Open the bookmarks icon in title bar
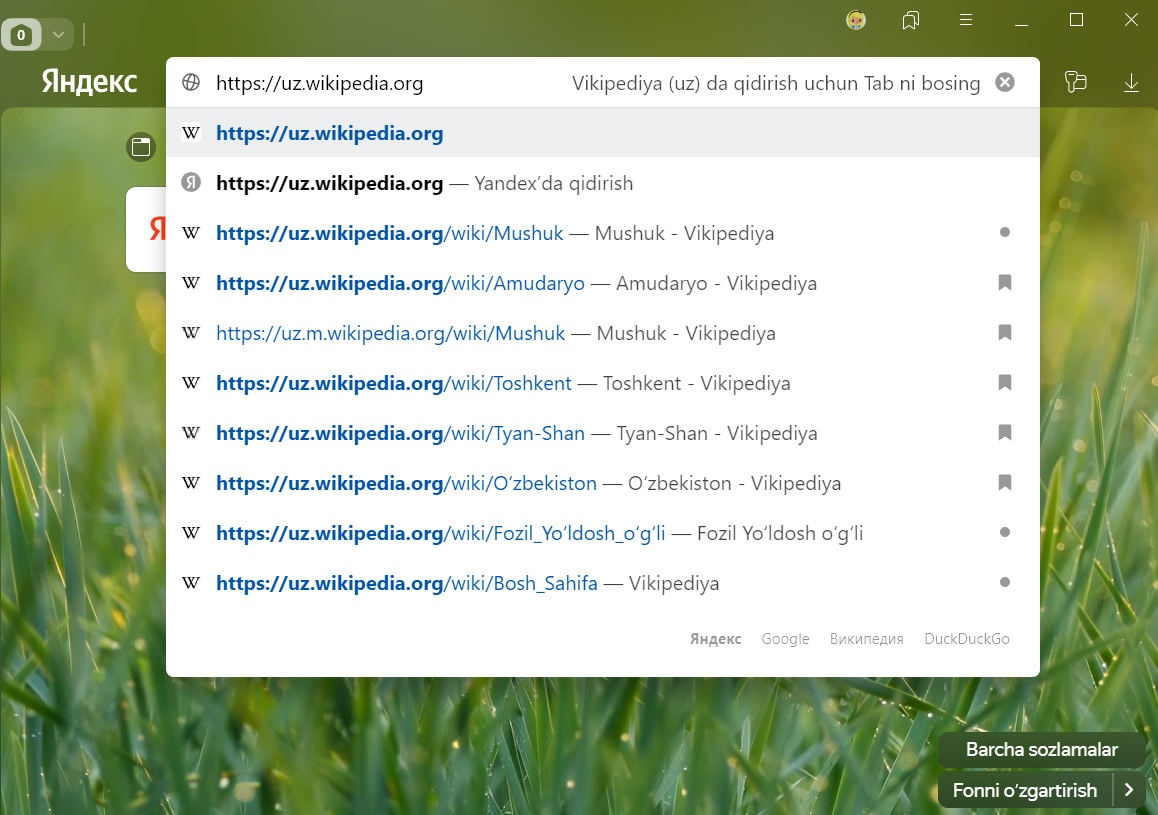This screenshot has height=815, width=1158. point(910,20)
